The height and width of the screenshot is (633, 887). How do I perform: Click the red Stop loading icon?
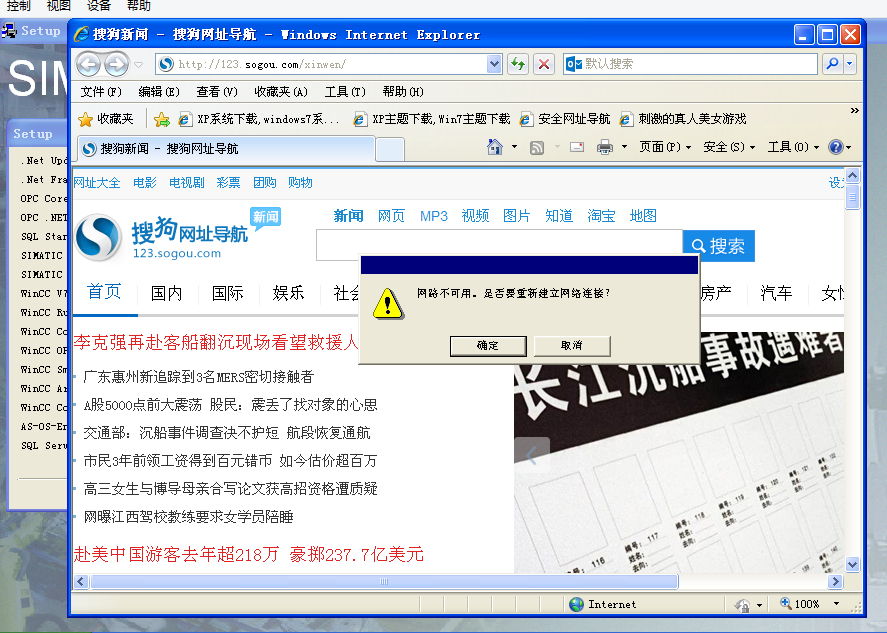pos(544,64)
